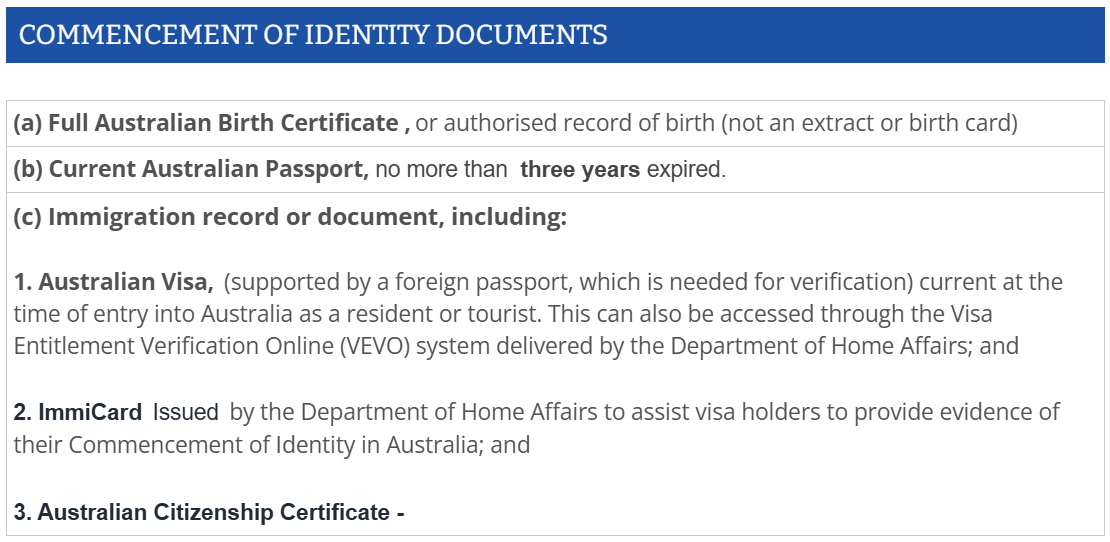
Task: Click the 'Entitlement Verification Online (VEVO)' text
Action: click(x=212, y=347)
